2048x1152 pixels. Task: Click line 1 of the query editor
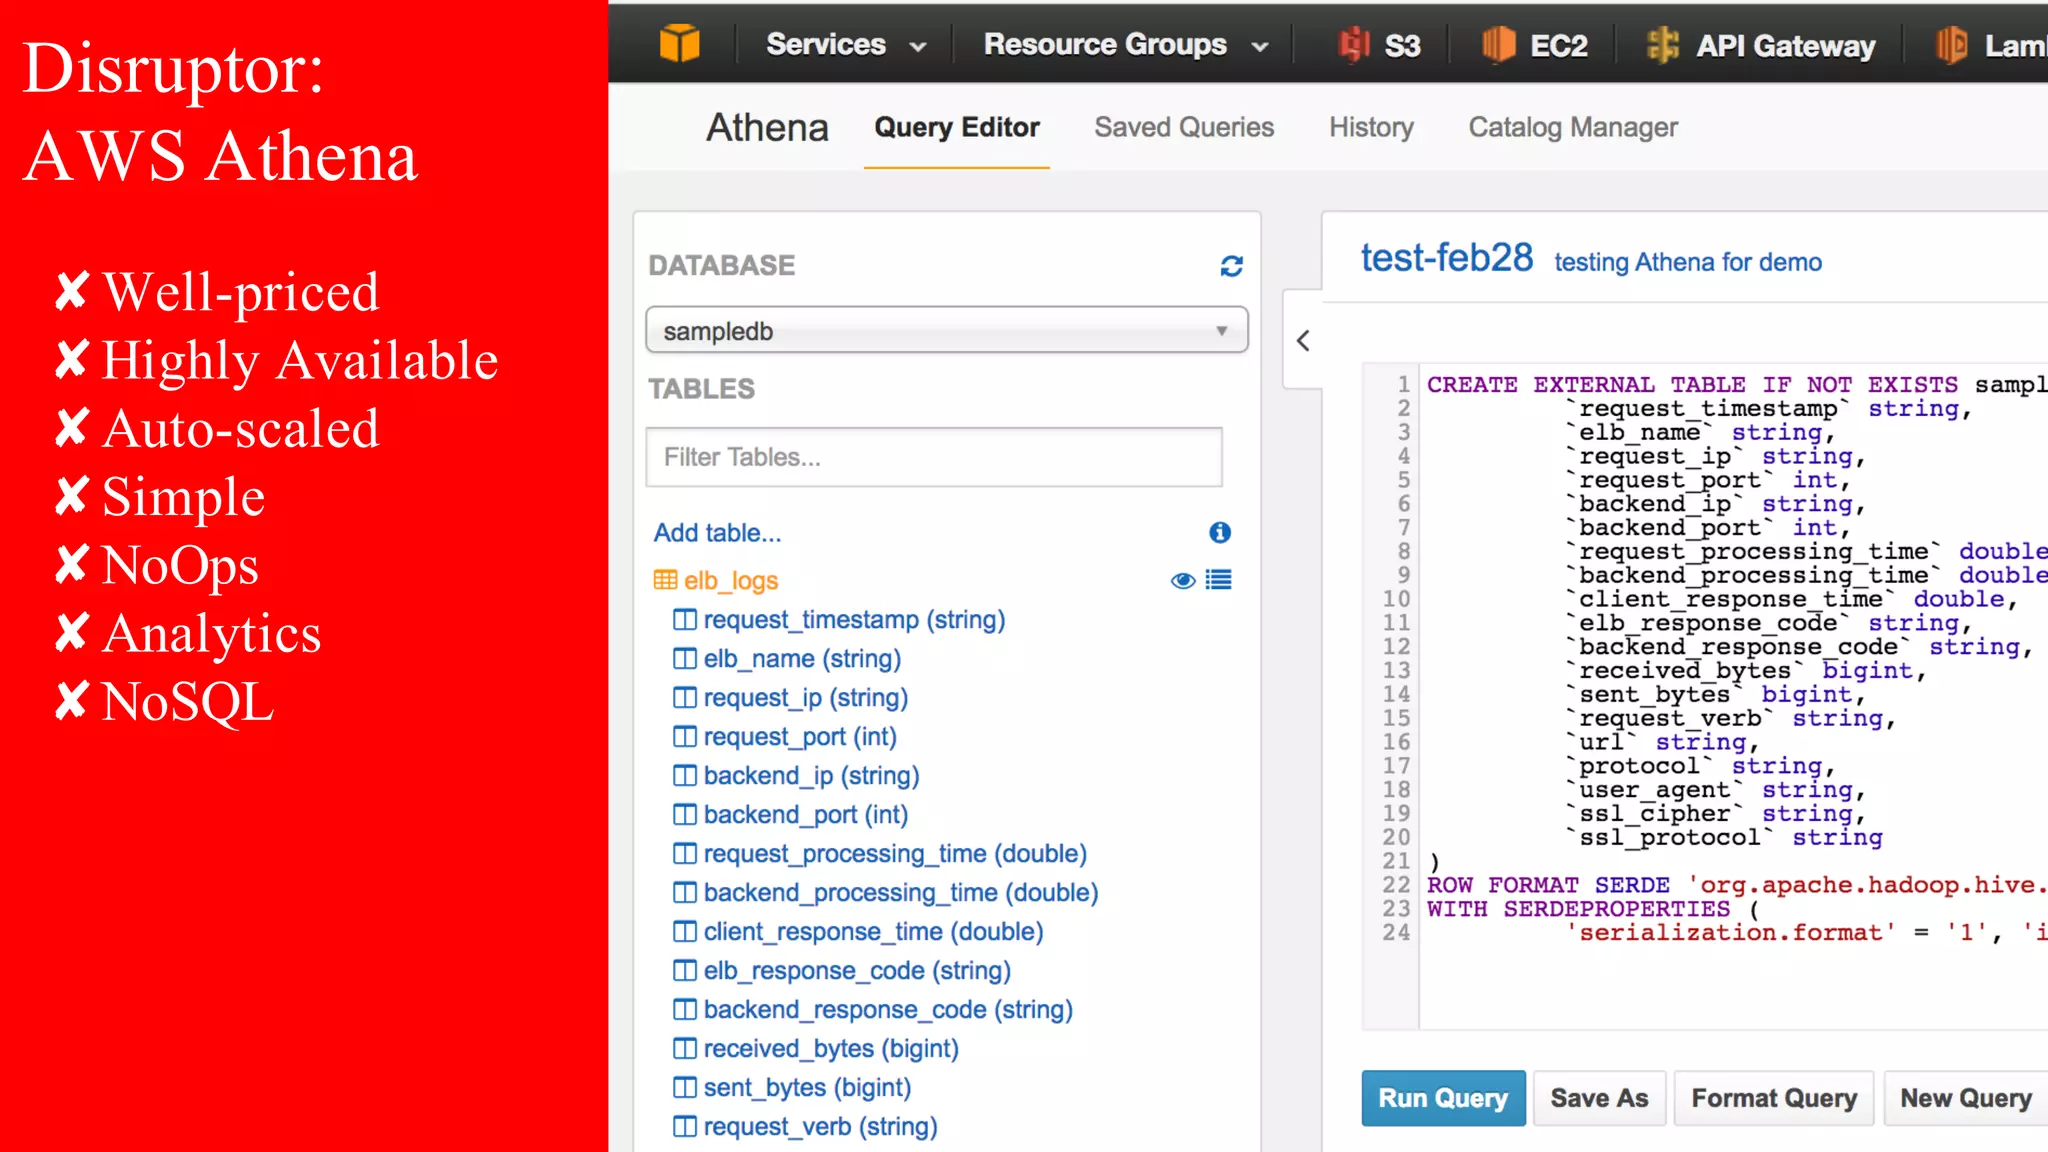pyautogui.click(x=1736, y=385)
